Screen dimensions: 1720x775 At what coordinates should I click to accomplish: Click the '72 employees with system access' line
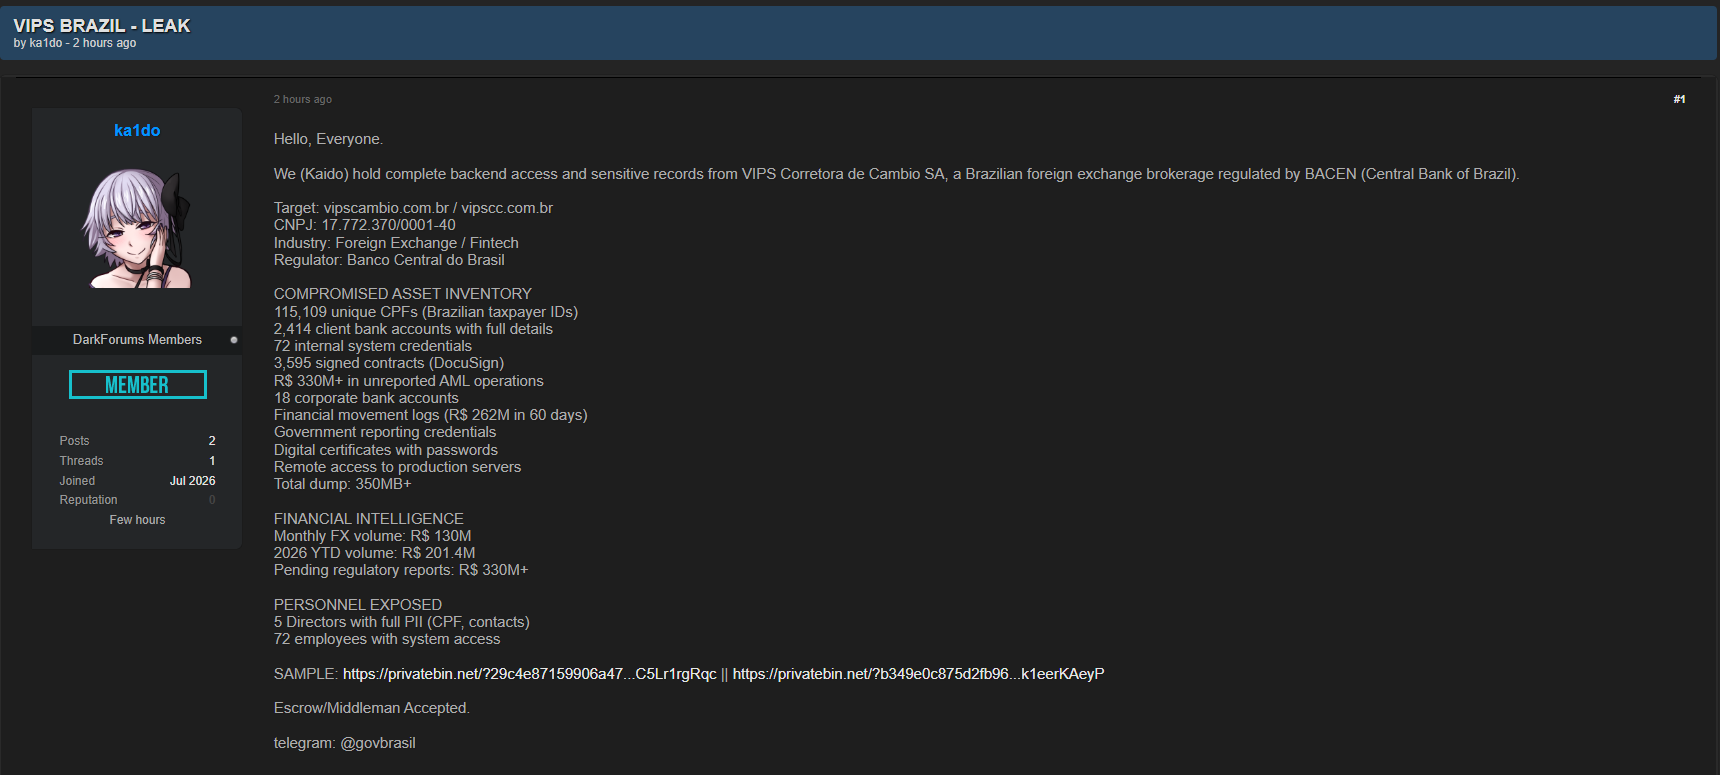click(x=387, y=639)
